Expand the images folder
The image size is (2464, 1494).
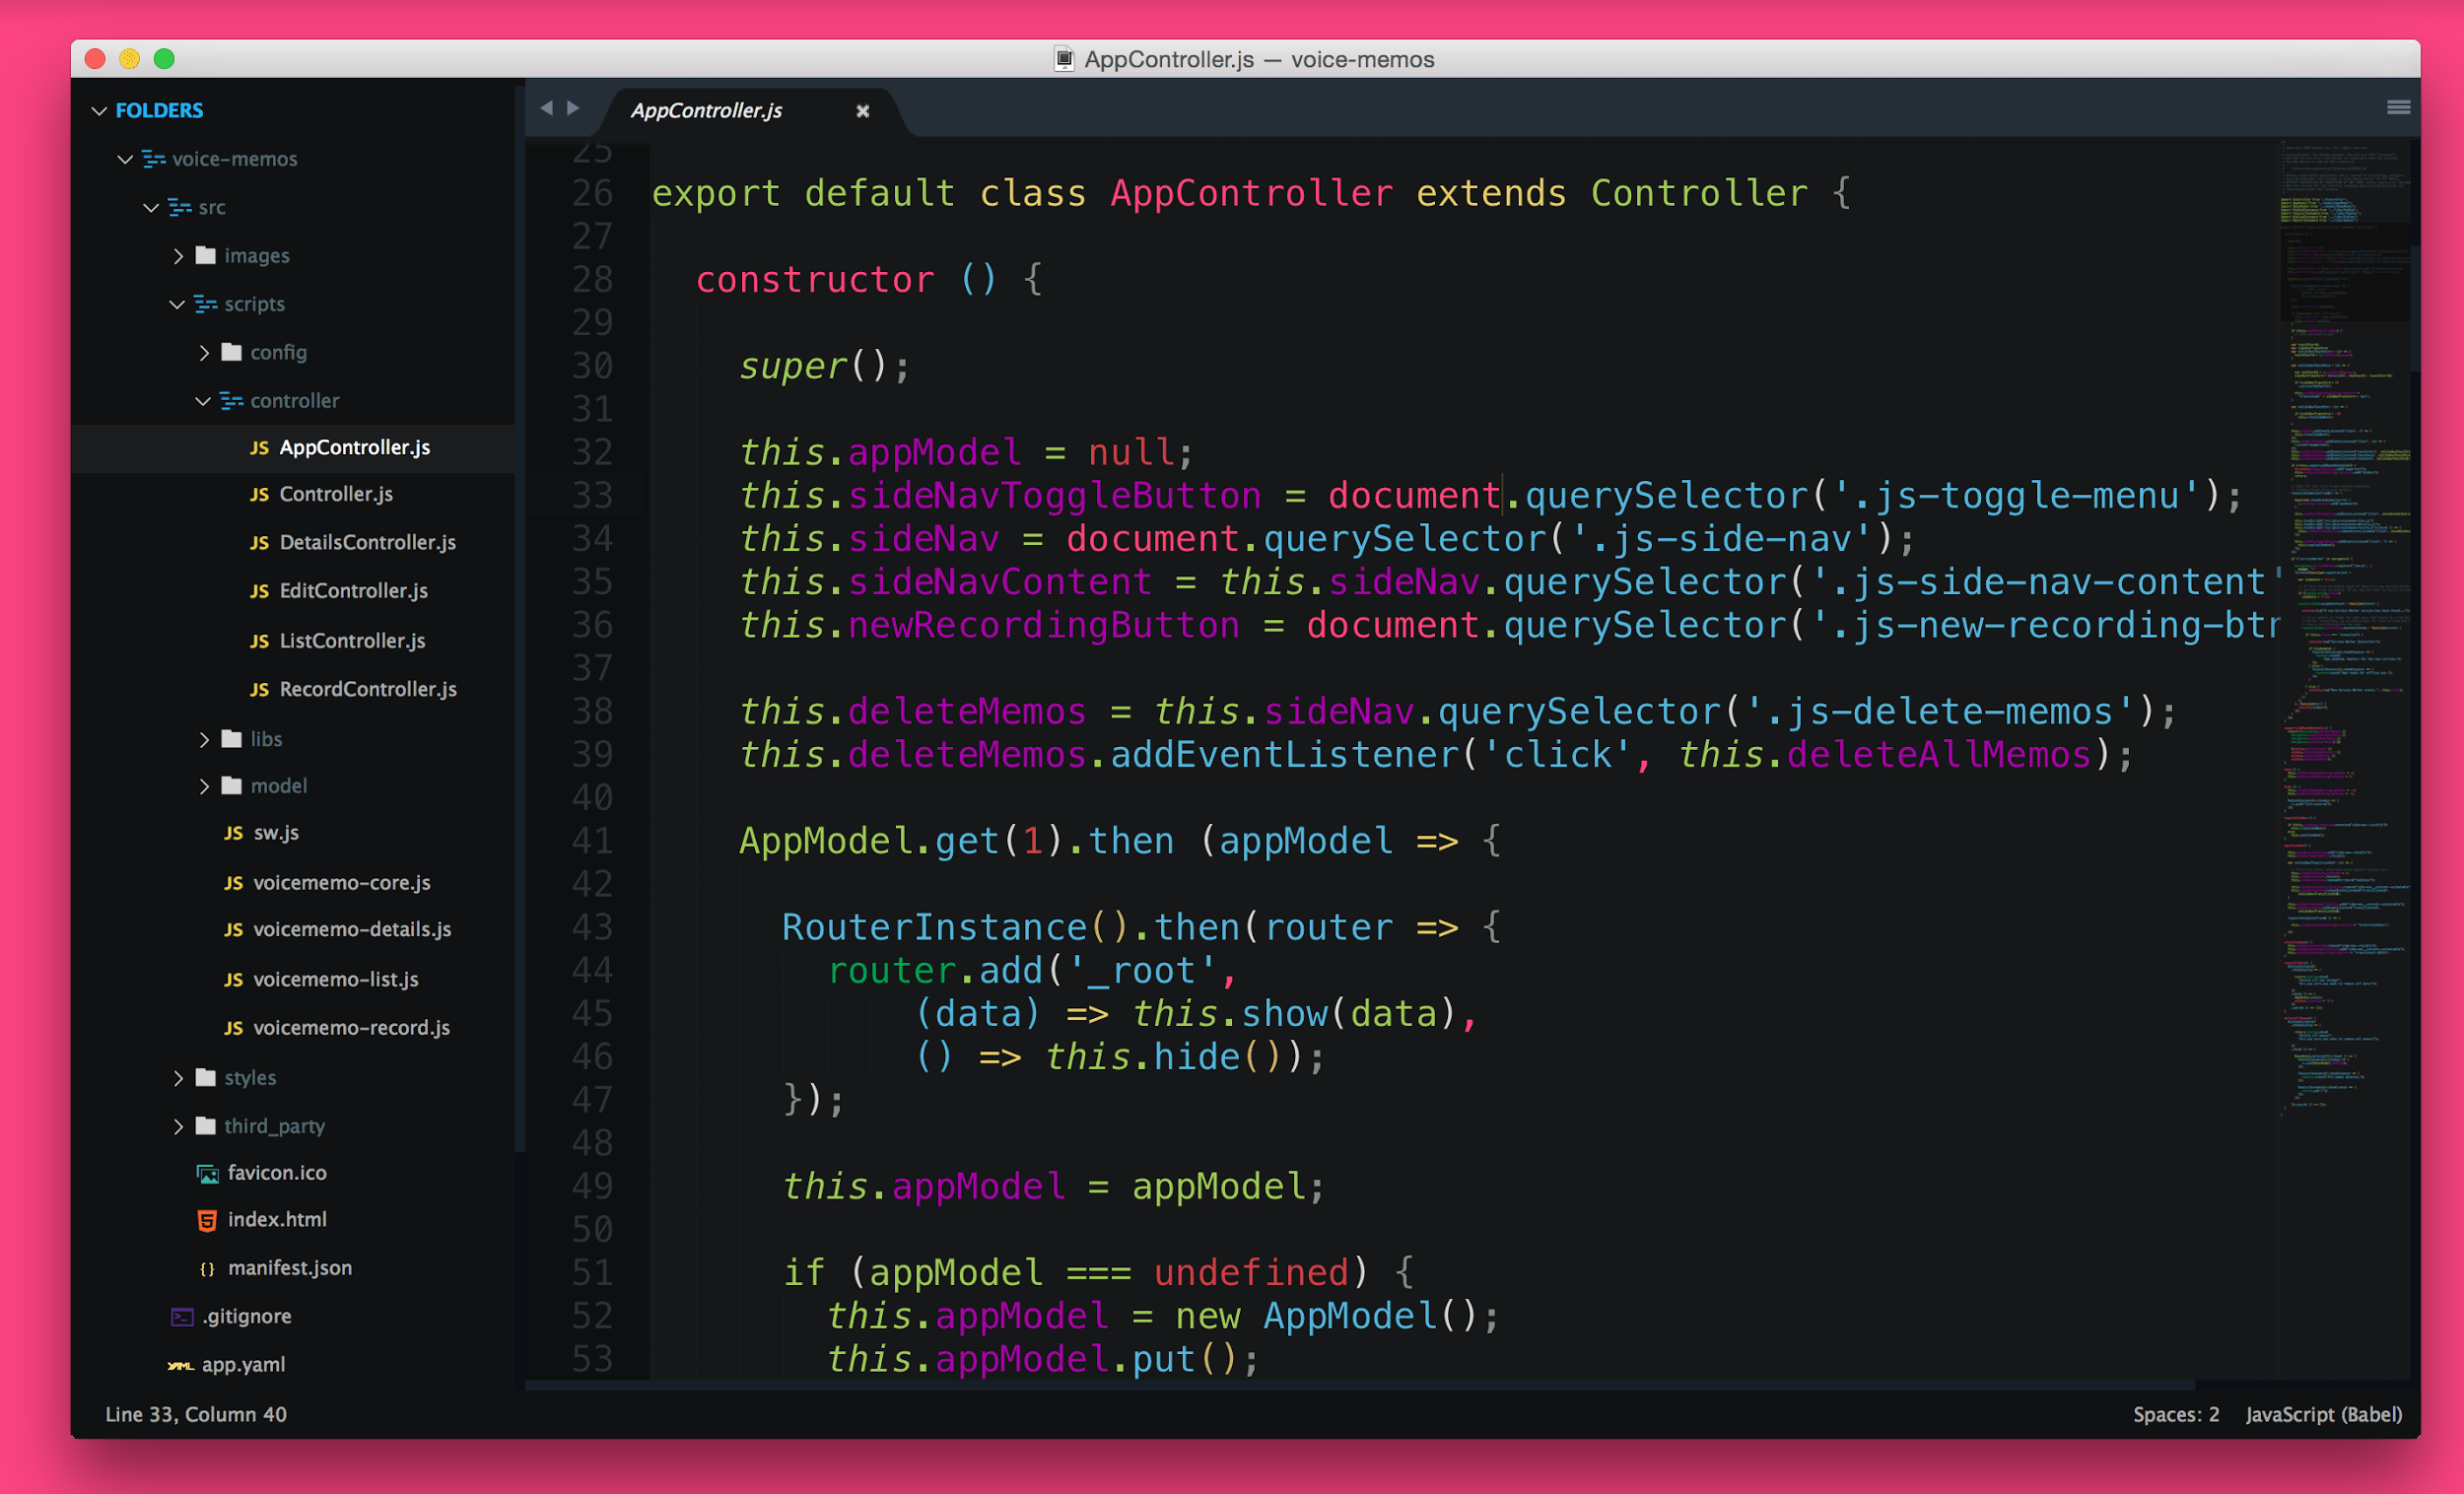click(178, 256)
